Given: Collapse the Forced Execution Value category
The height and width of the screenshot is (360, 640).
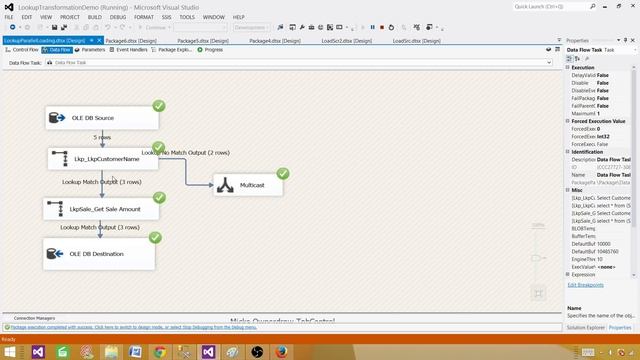Looking at the screenshot, I should (568, 121).
